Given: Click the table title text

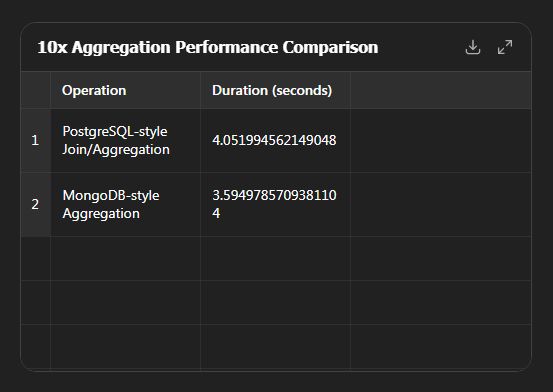Looking at the screenshot, I should click(208, 47).
